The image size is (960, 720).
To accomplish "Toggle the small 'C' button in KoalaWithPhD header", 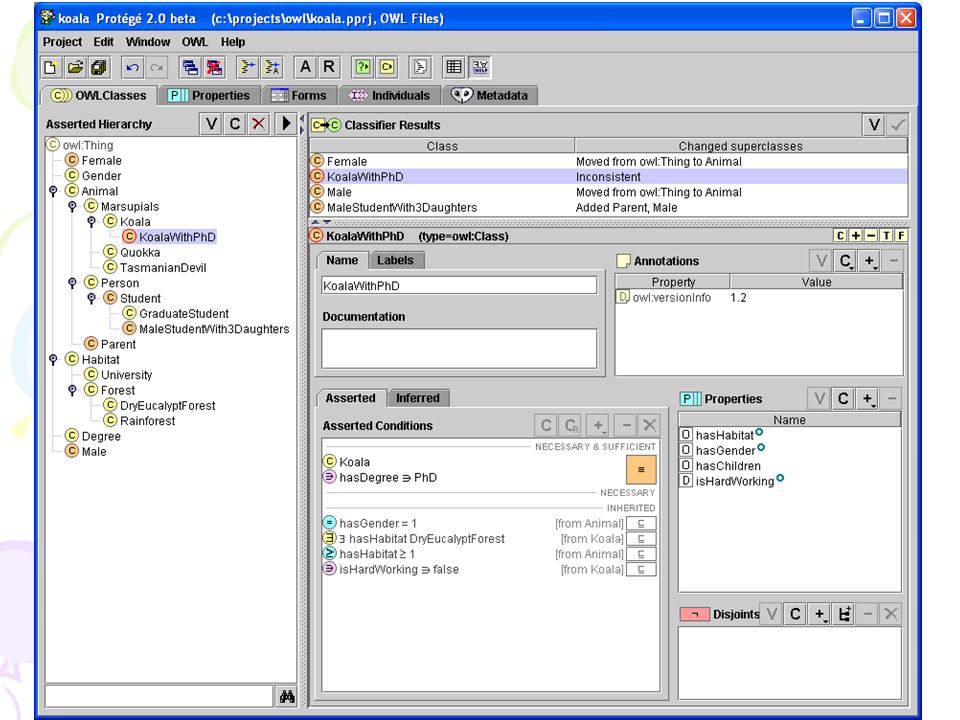I will [841, 236].
